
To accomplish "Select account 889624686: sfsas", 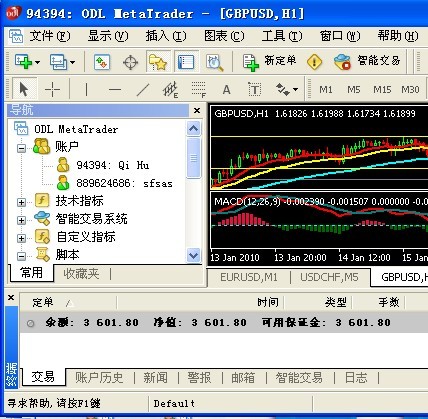I will click(x=124, y=183).
